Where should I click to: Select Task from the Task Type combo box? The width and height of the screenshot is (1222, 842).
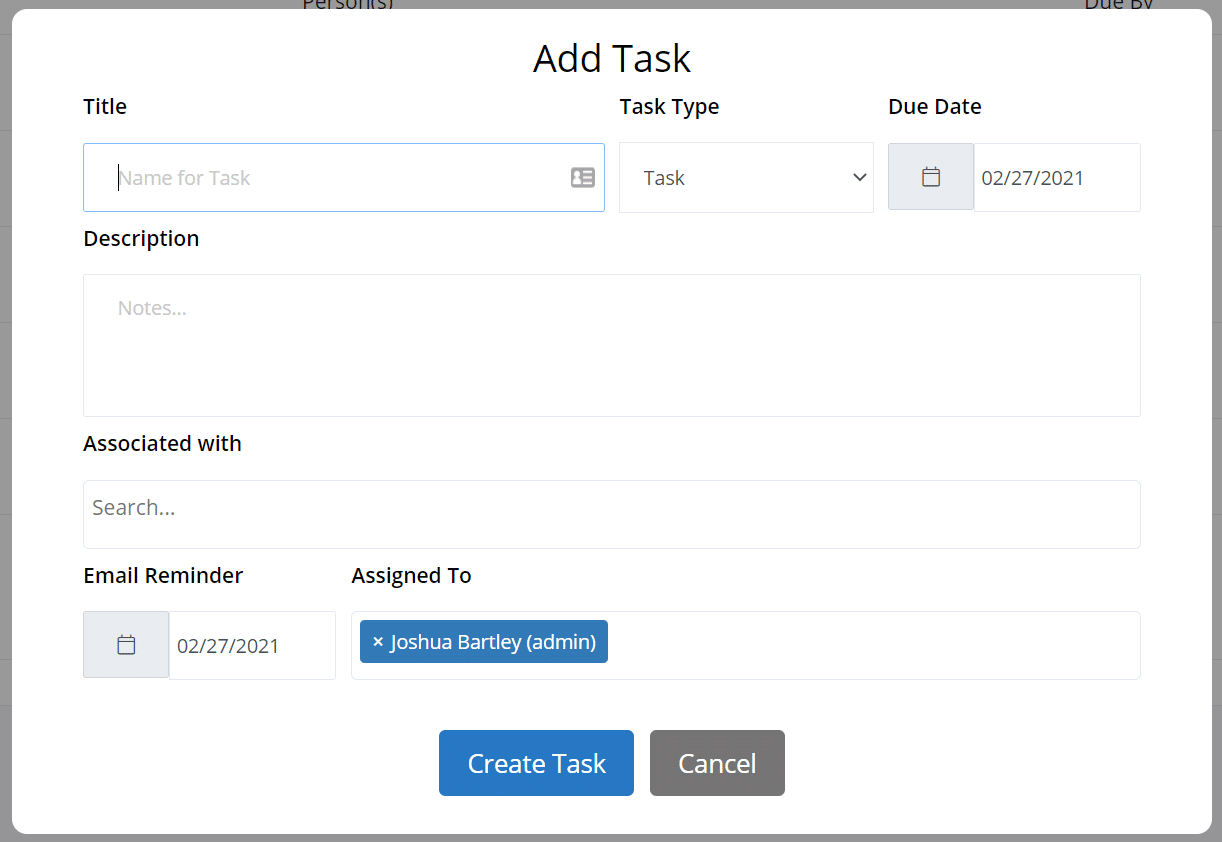pyautogui.click(x=746, y=177)
